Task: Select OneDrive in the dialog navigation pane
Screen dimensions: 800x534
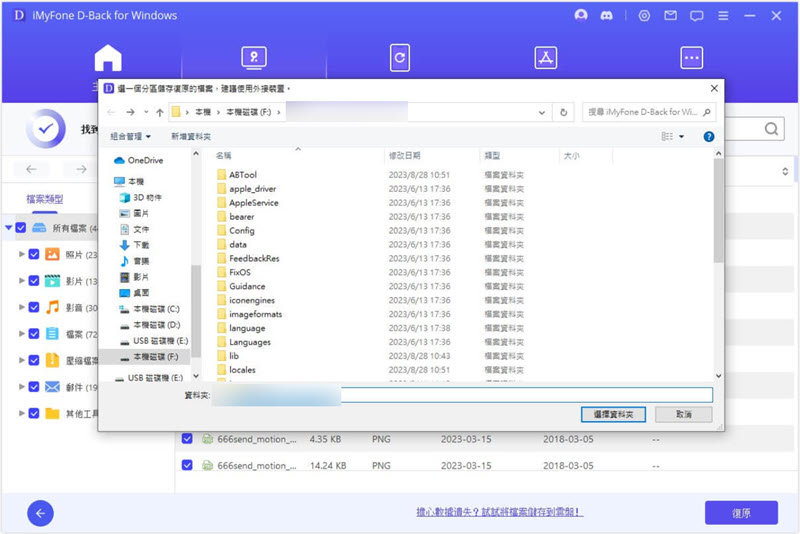Action: coord(138,160)
